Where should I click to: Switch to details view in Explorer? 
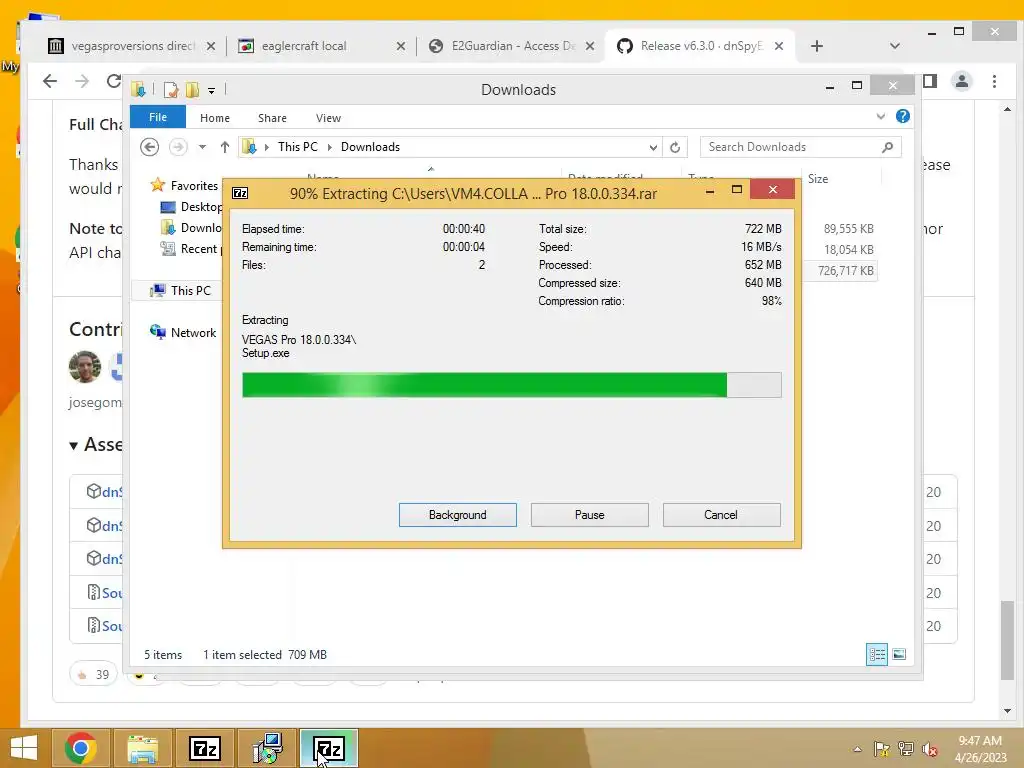[x=876, y=654]
